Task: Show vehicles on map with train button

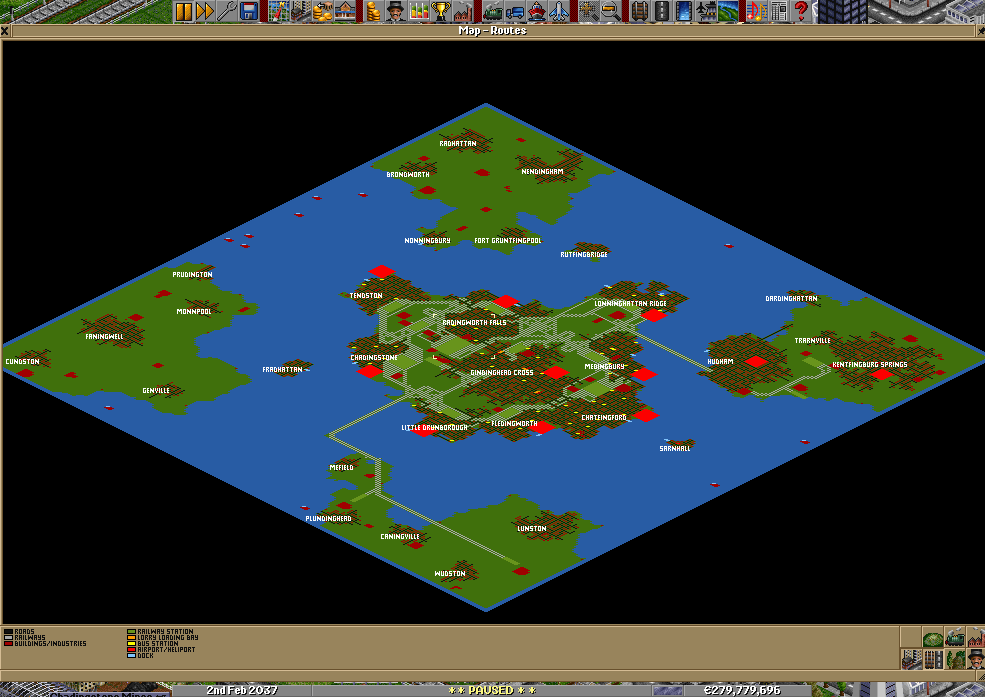Action: [x=955, y=637]
